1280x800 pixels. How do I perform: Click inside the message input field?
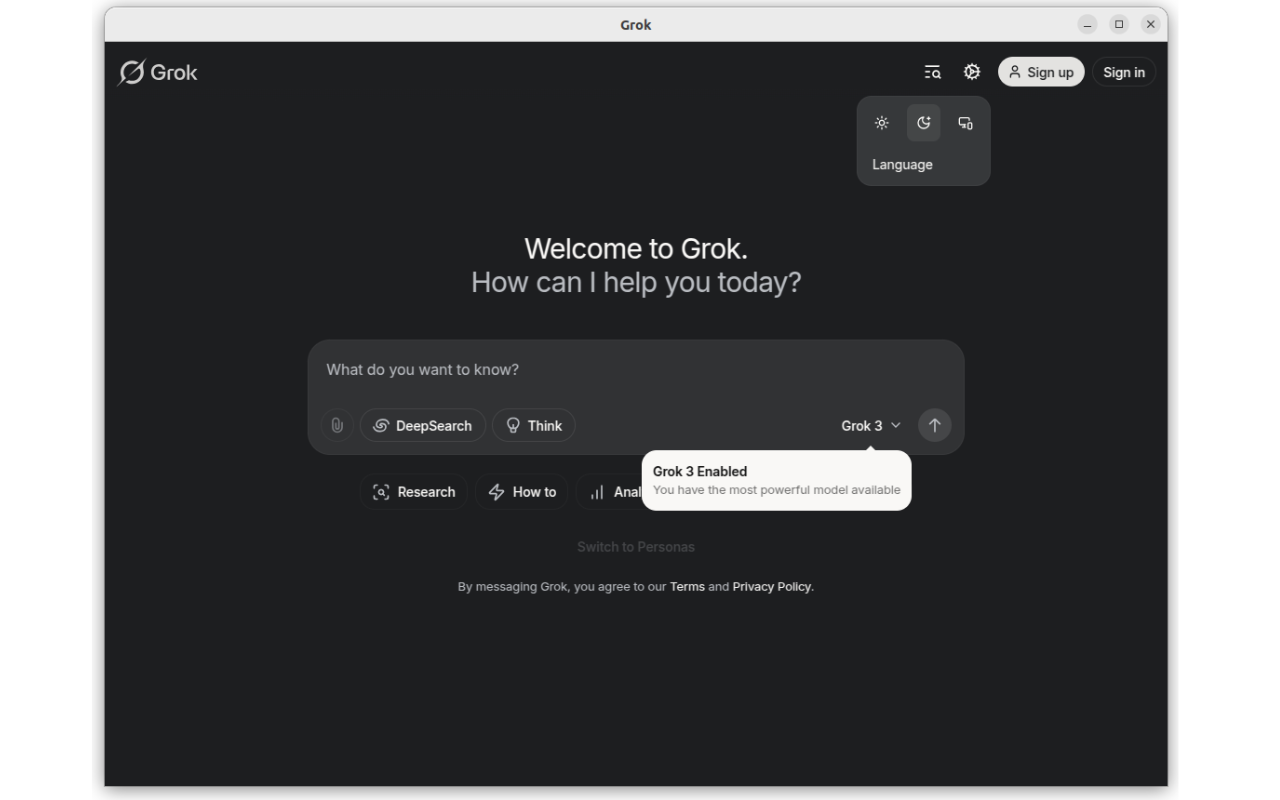[x=600, y=369]
